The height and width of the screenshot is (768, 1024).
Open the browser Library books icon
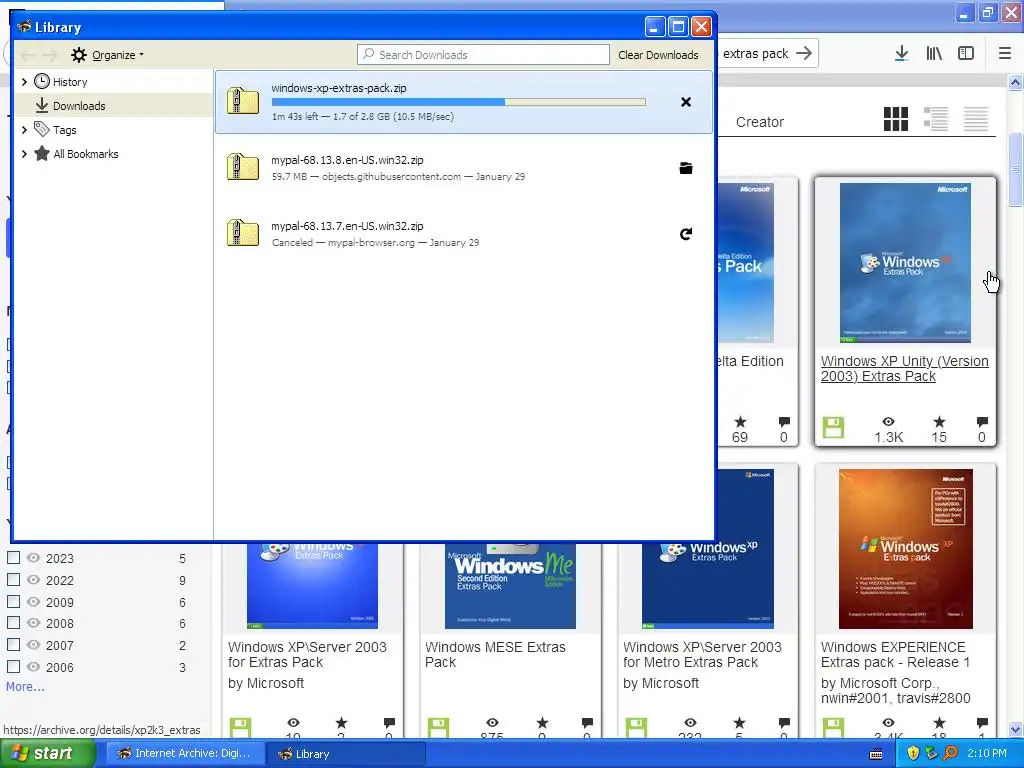coord(934,54)
